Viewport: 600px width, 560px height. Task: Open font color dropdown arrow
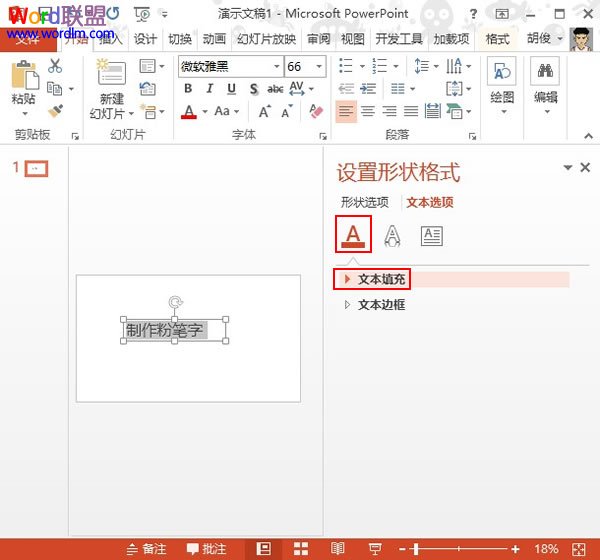click(x=205, y=112)
